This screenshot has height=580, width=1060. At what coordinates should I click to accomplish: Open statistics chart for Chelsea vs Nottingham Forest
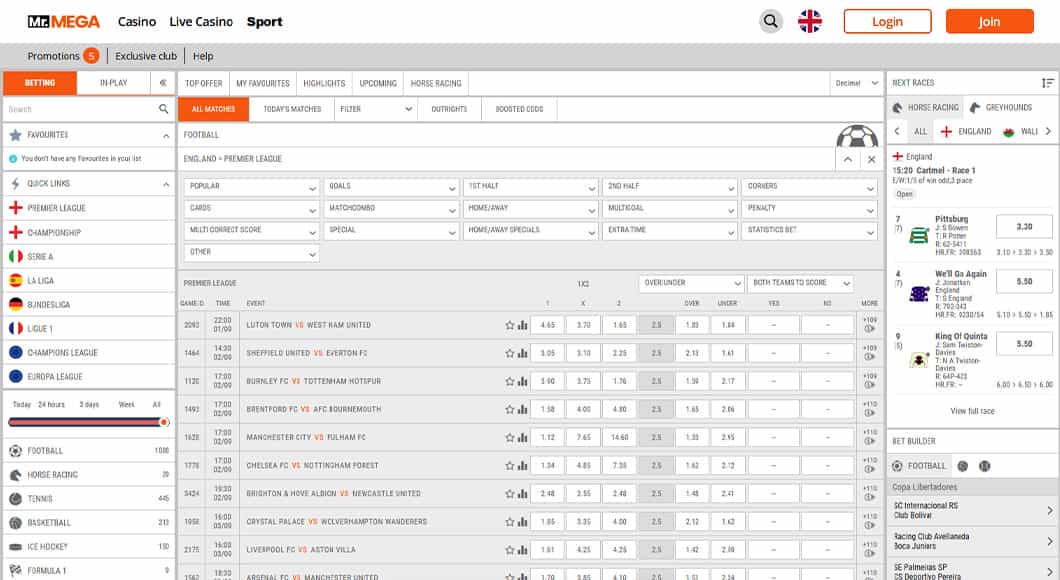click(x=522, y=466)
